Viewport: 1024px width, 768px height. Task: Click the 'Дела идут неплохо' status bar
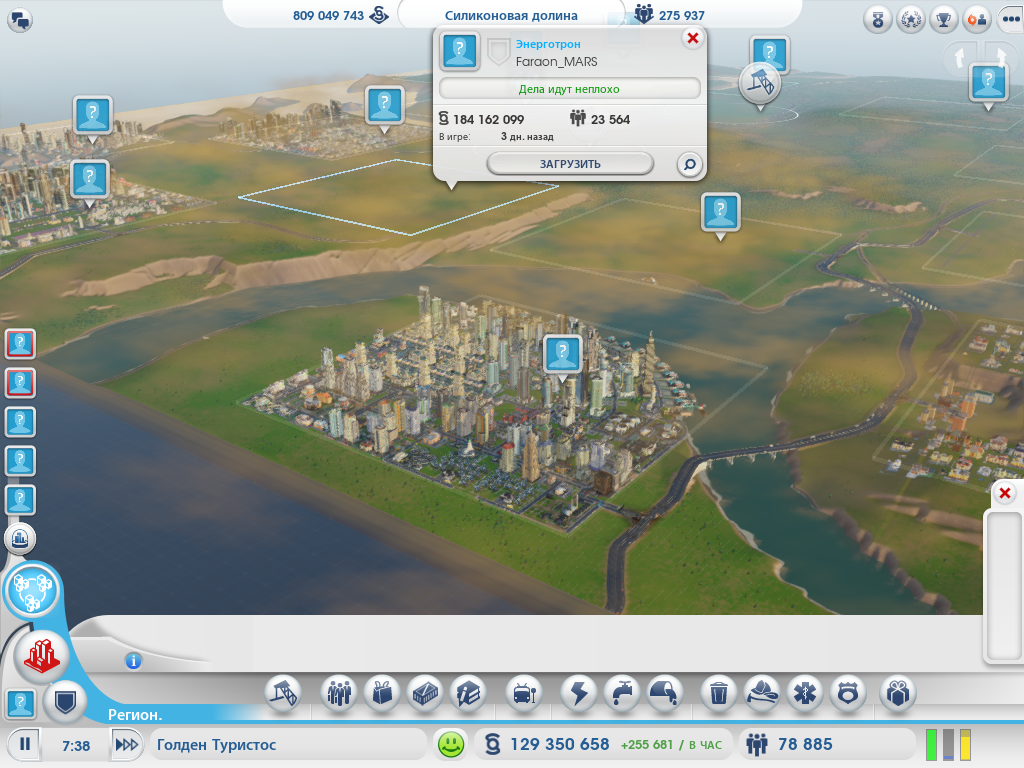[x=569, y=89]
